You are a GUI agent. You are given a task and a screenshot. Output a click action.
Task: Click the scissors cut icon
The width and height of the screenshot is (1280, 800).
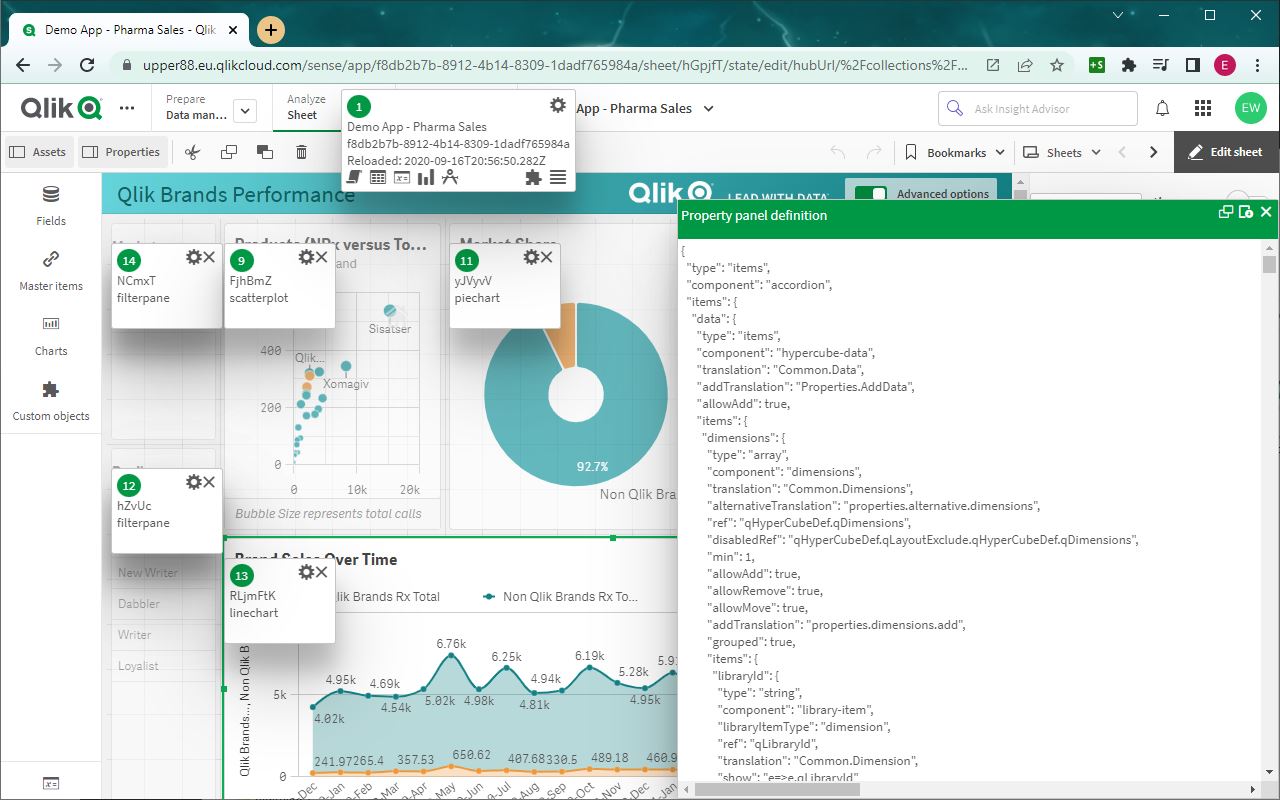193,152
